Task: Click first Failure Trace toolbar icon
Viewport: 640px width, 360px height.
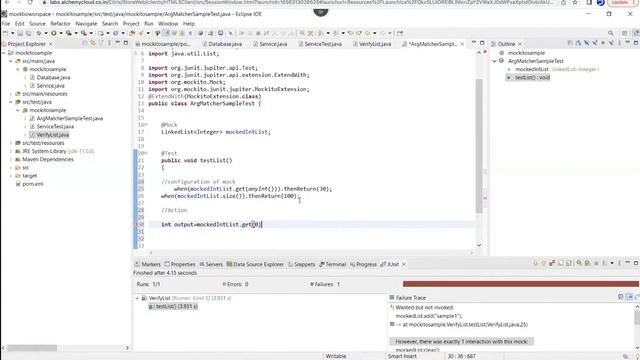Action: tap(621, 297)
